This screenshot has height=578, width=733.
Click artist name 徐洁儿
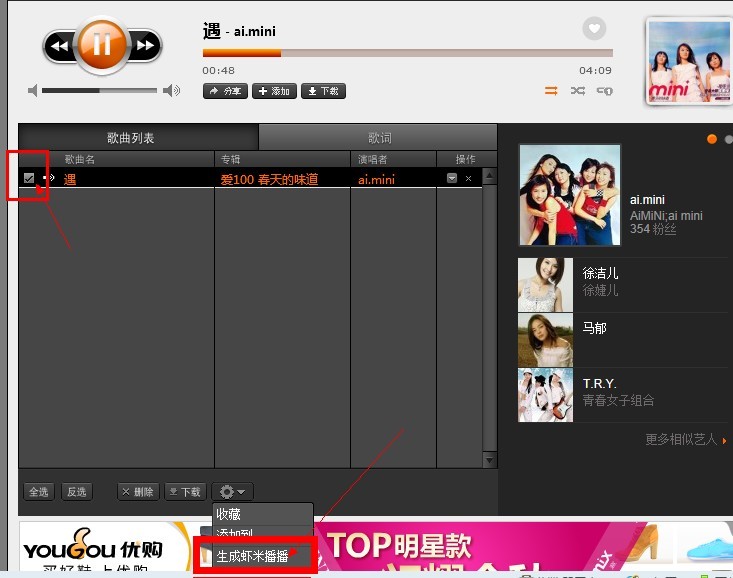click(600, 273)
